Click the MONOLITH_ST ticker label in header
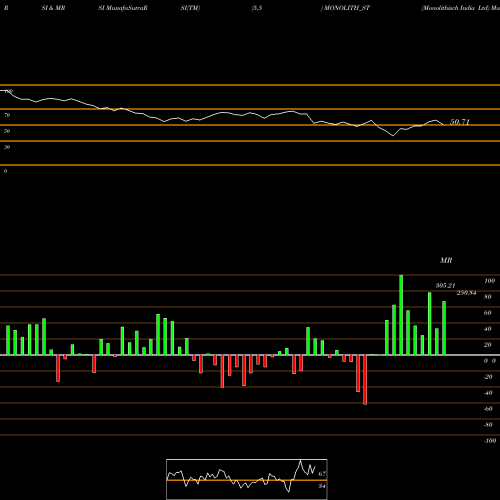The height and width of the screenshot is (500, 500). coord(347,8)
